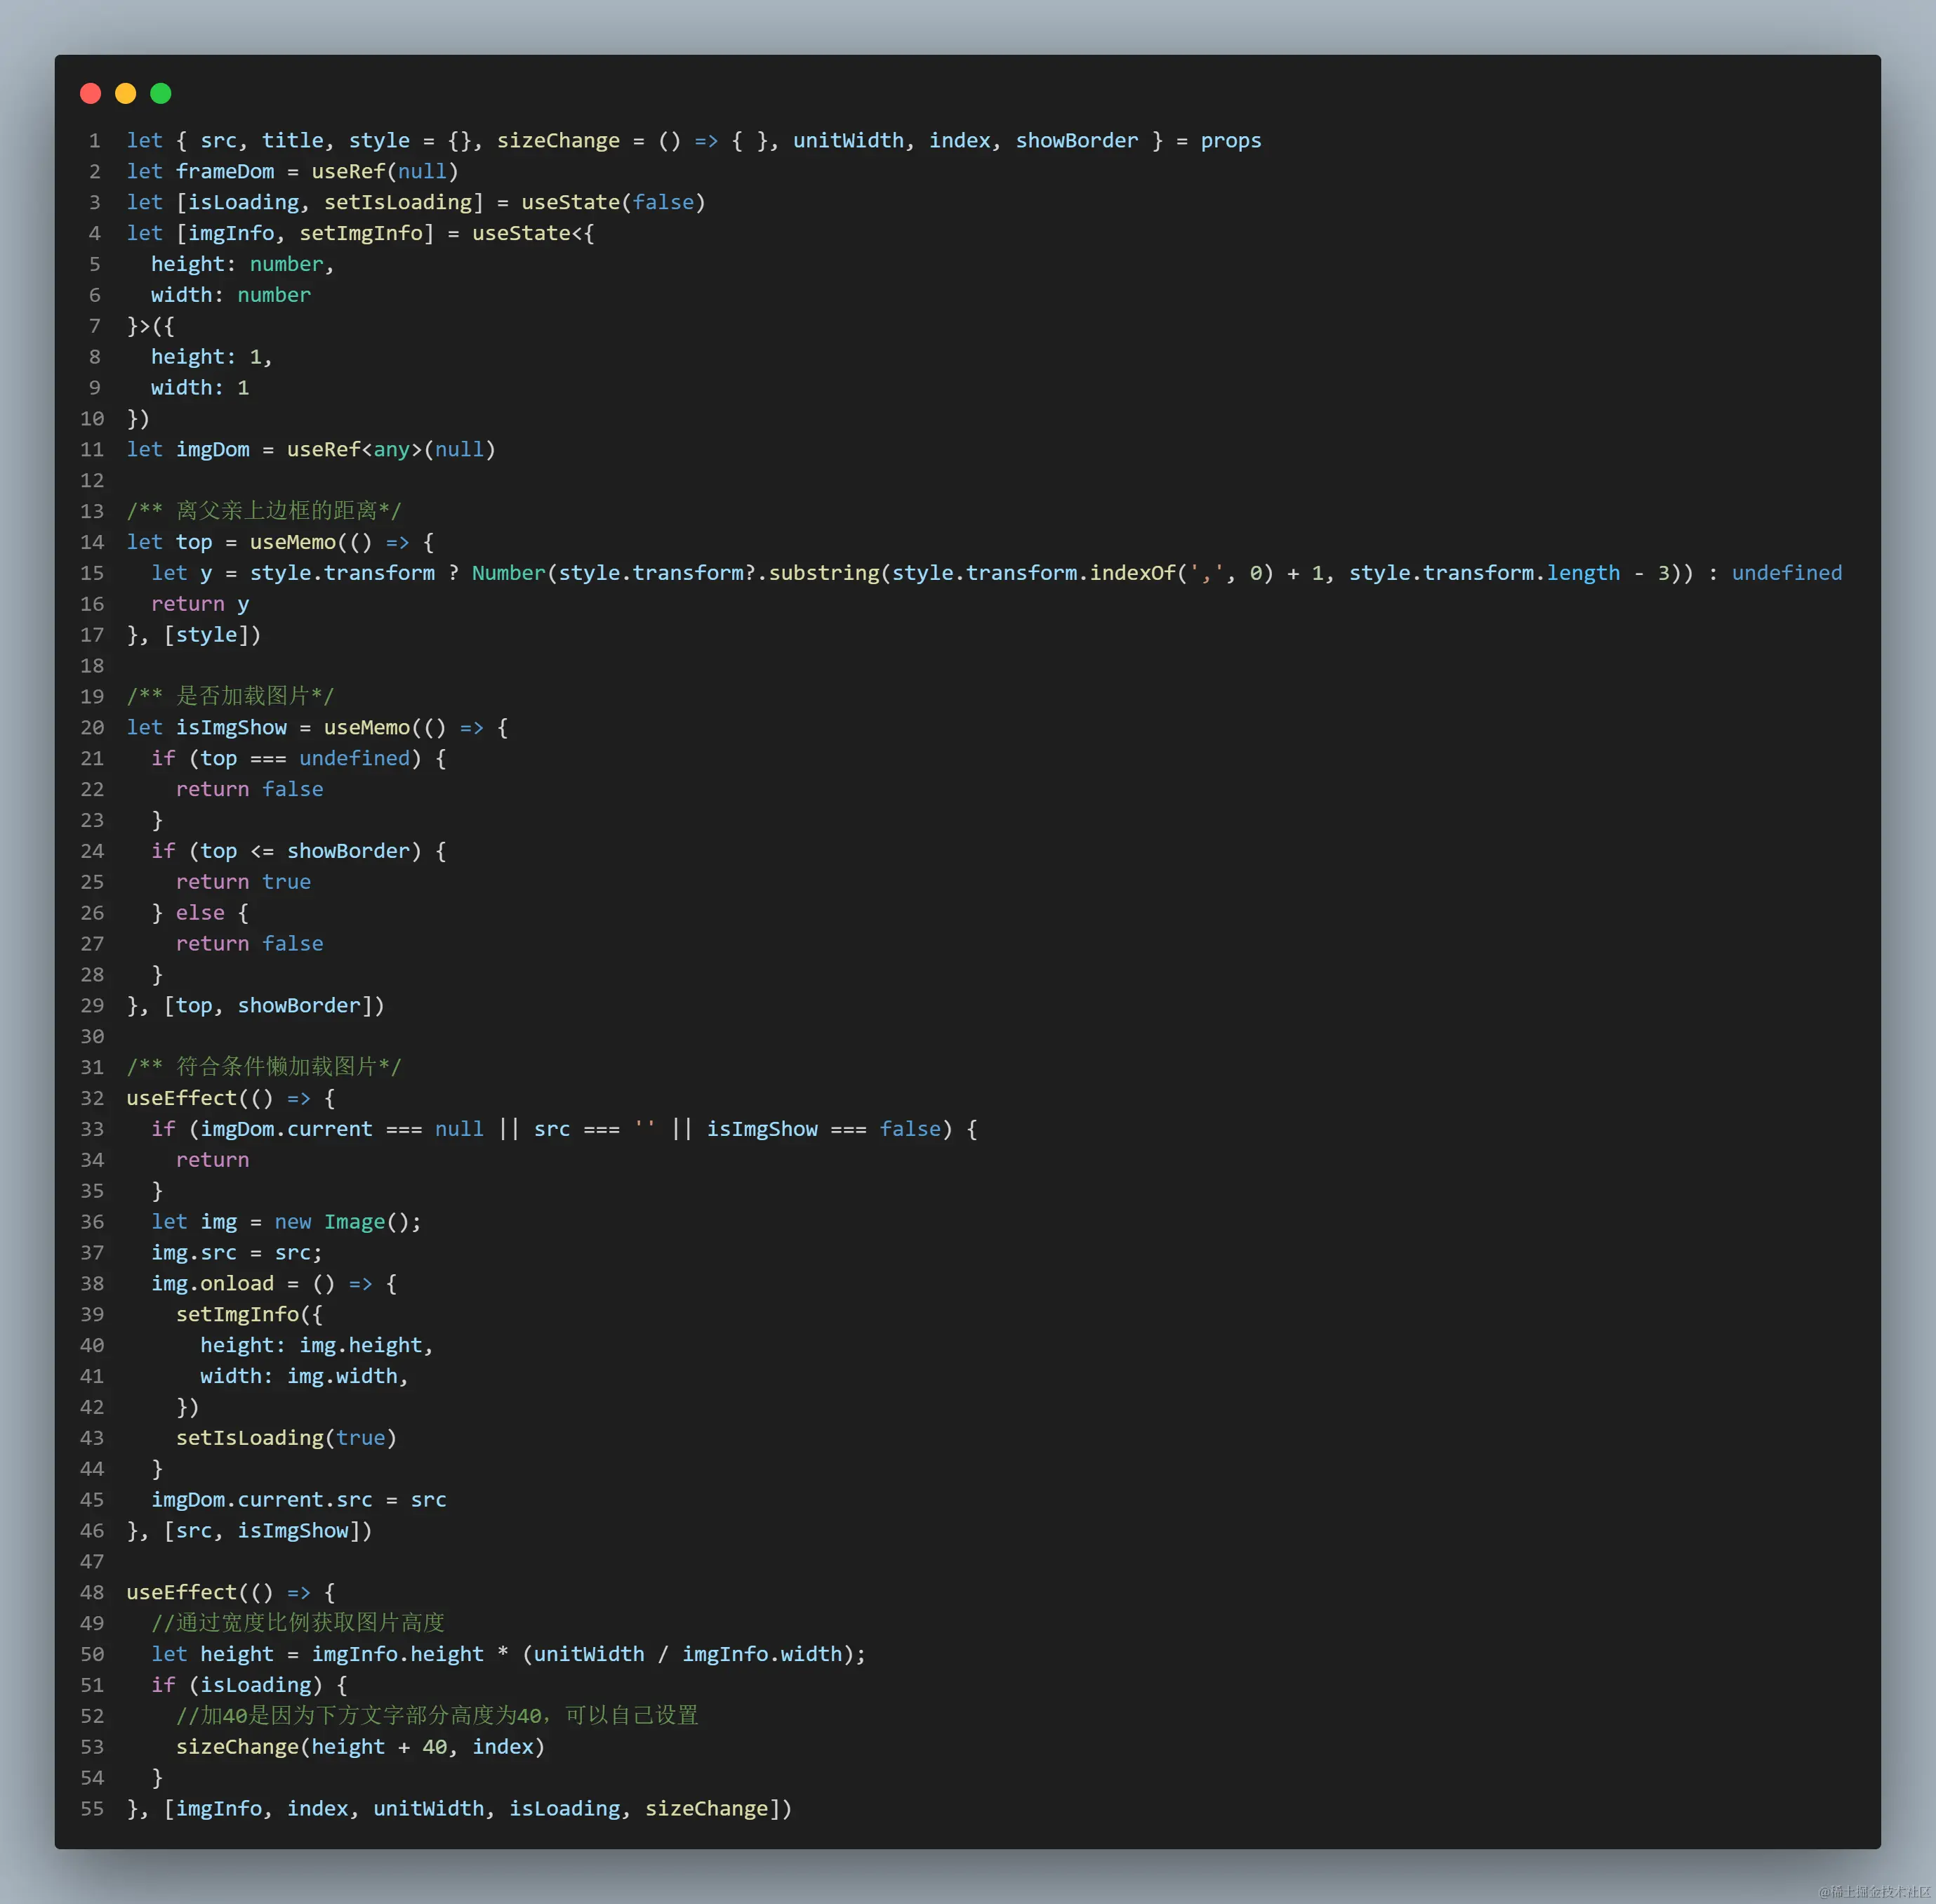Click the red close window button
1936x1904 pixels.
[90, 93]
